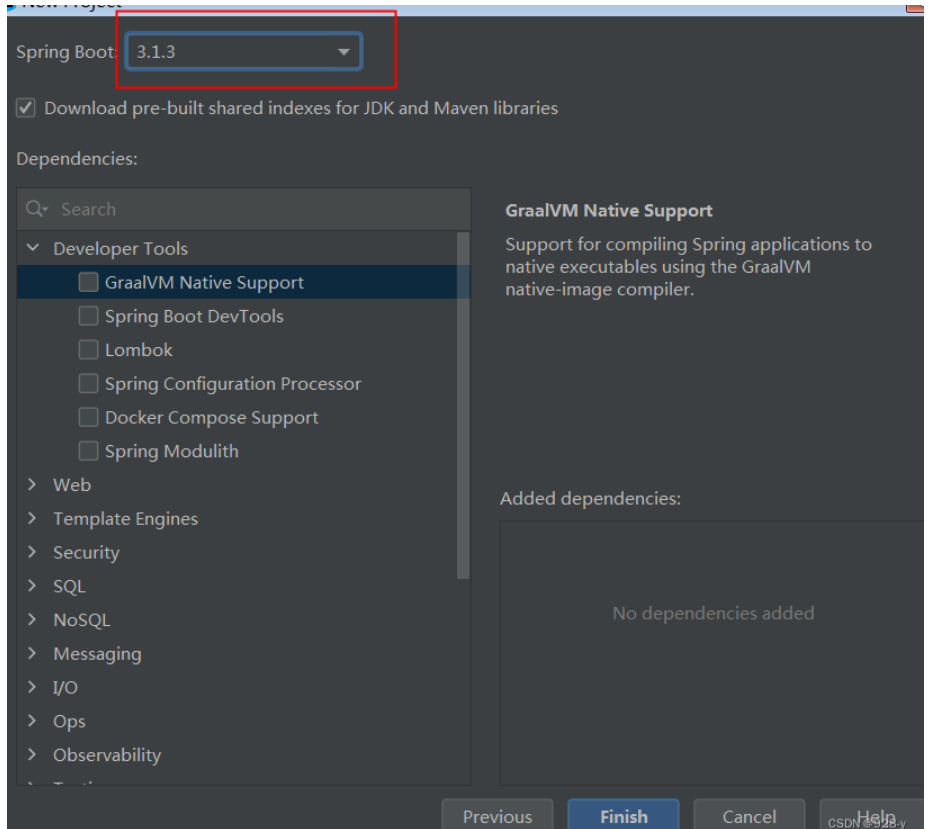Expand the Messaging category
This screenshot has height=829, width=929.
point(33,653)
